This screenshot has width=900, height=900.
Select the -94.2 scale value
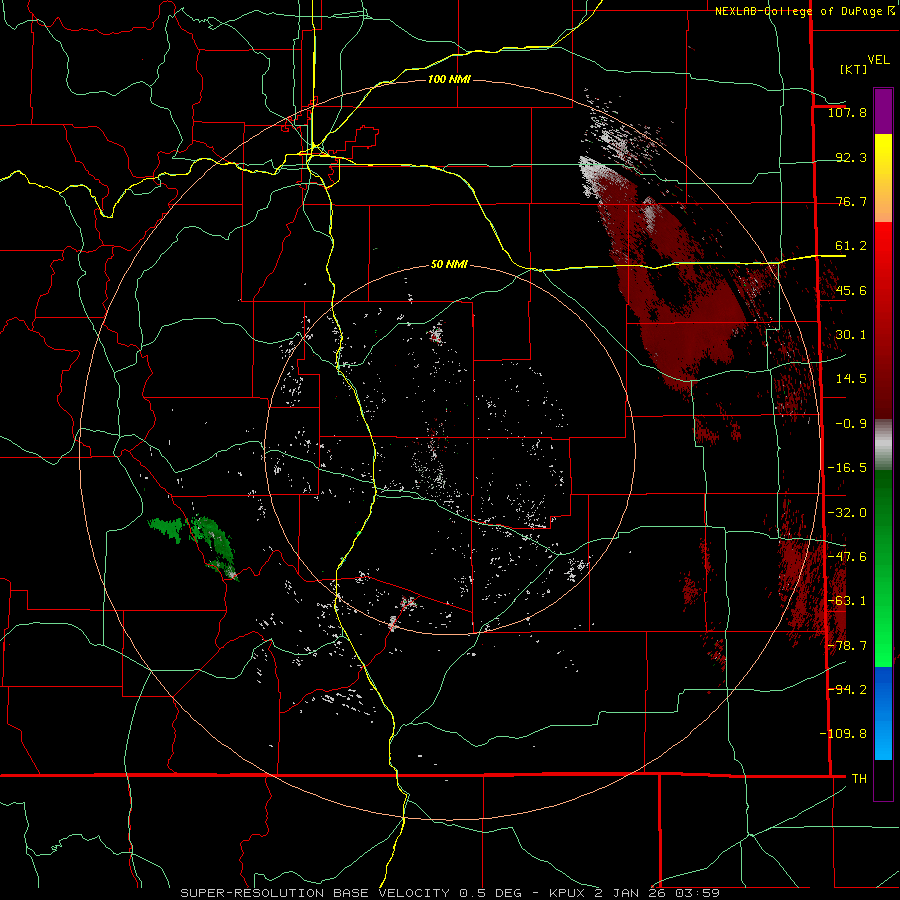point(847,689)
